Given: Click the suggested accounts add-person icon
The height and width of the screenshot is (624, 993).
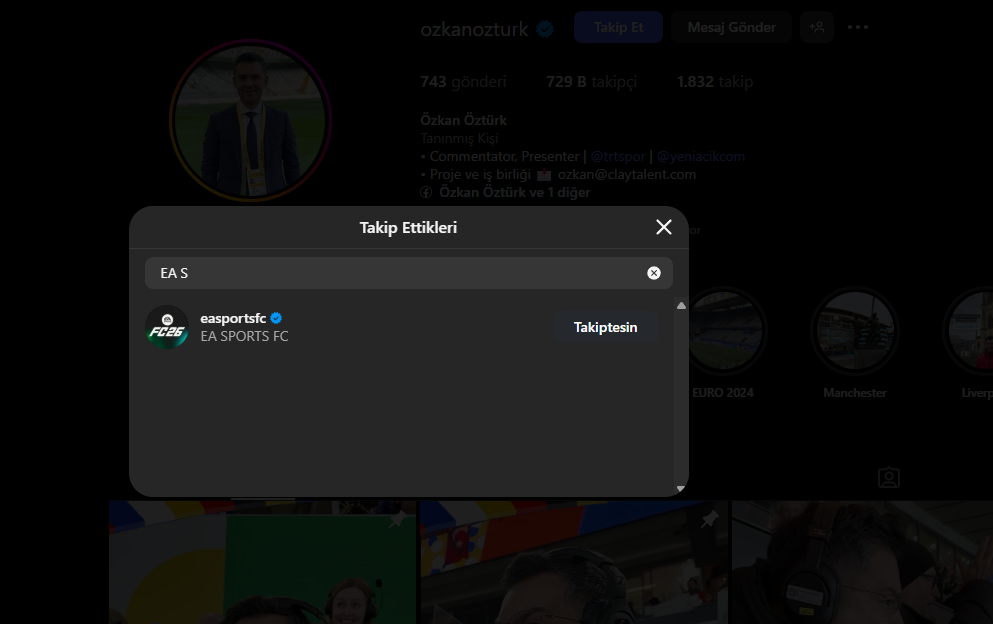Looking at the screenshot, I should 816,27.
